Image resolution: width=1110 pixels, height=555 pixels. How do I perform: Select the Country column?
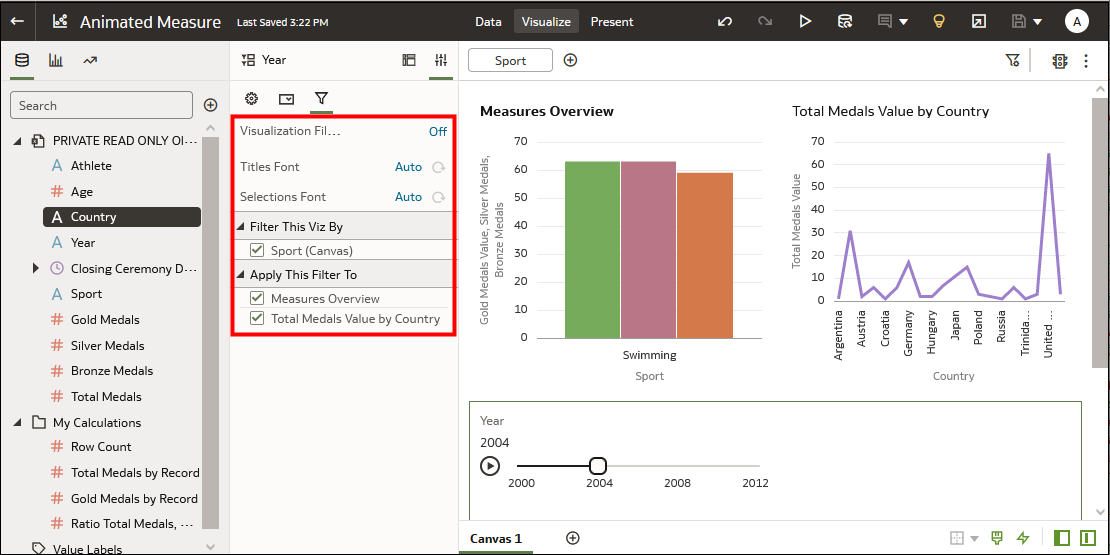122,217
